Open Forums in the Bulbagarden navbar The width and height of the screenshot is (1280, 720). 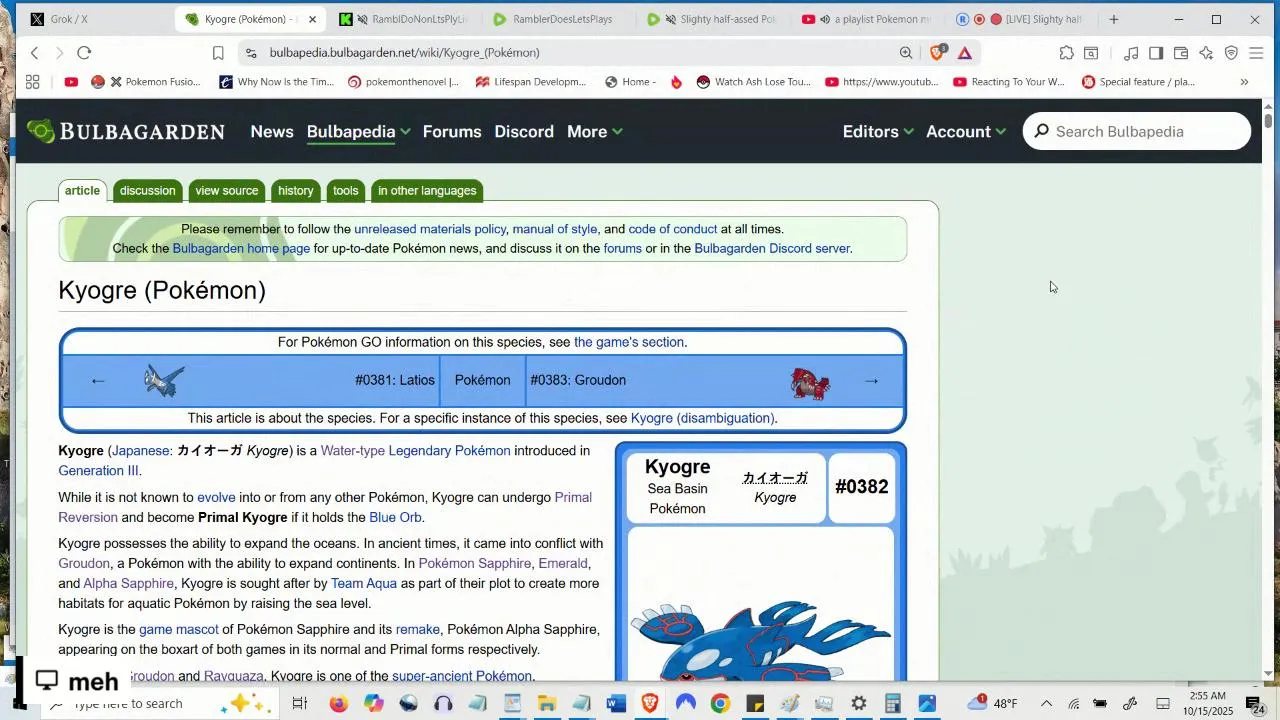click(x=452, y=131)
